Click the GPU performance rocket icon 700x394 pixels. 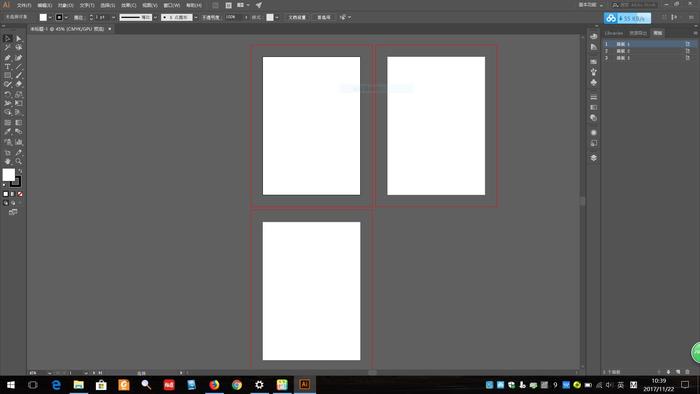259,5
